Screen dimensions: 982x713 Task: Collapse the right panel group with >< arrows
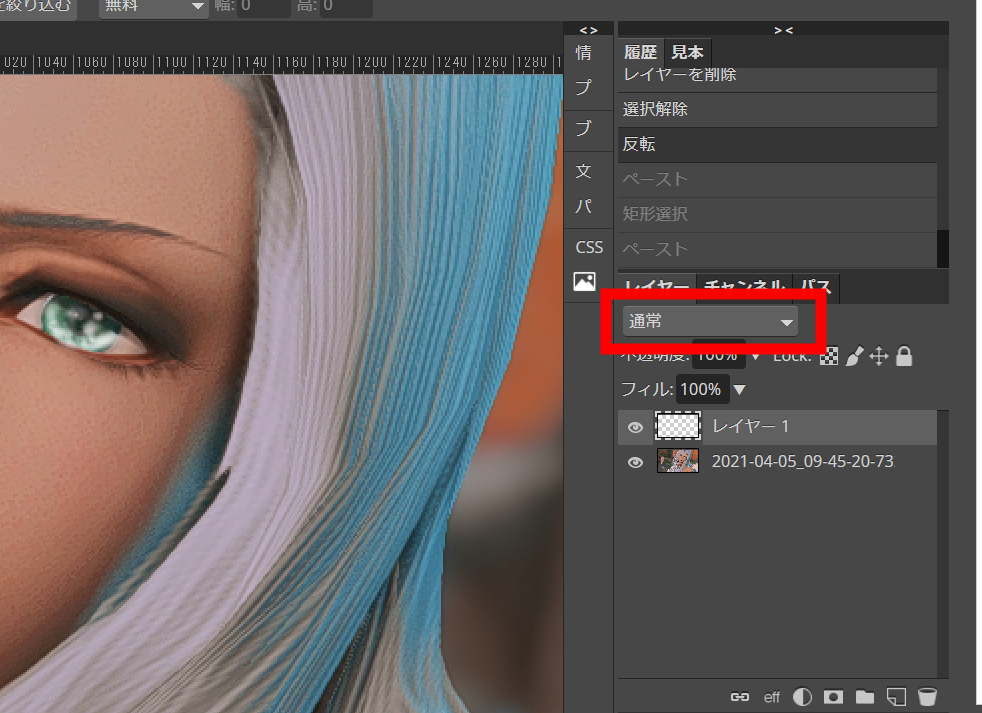tap(783, 30)
